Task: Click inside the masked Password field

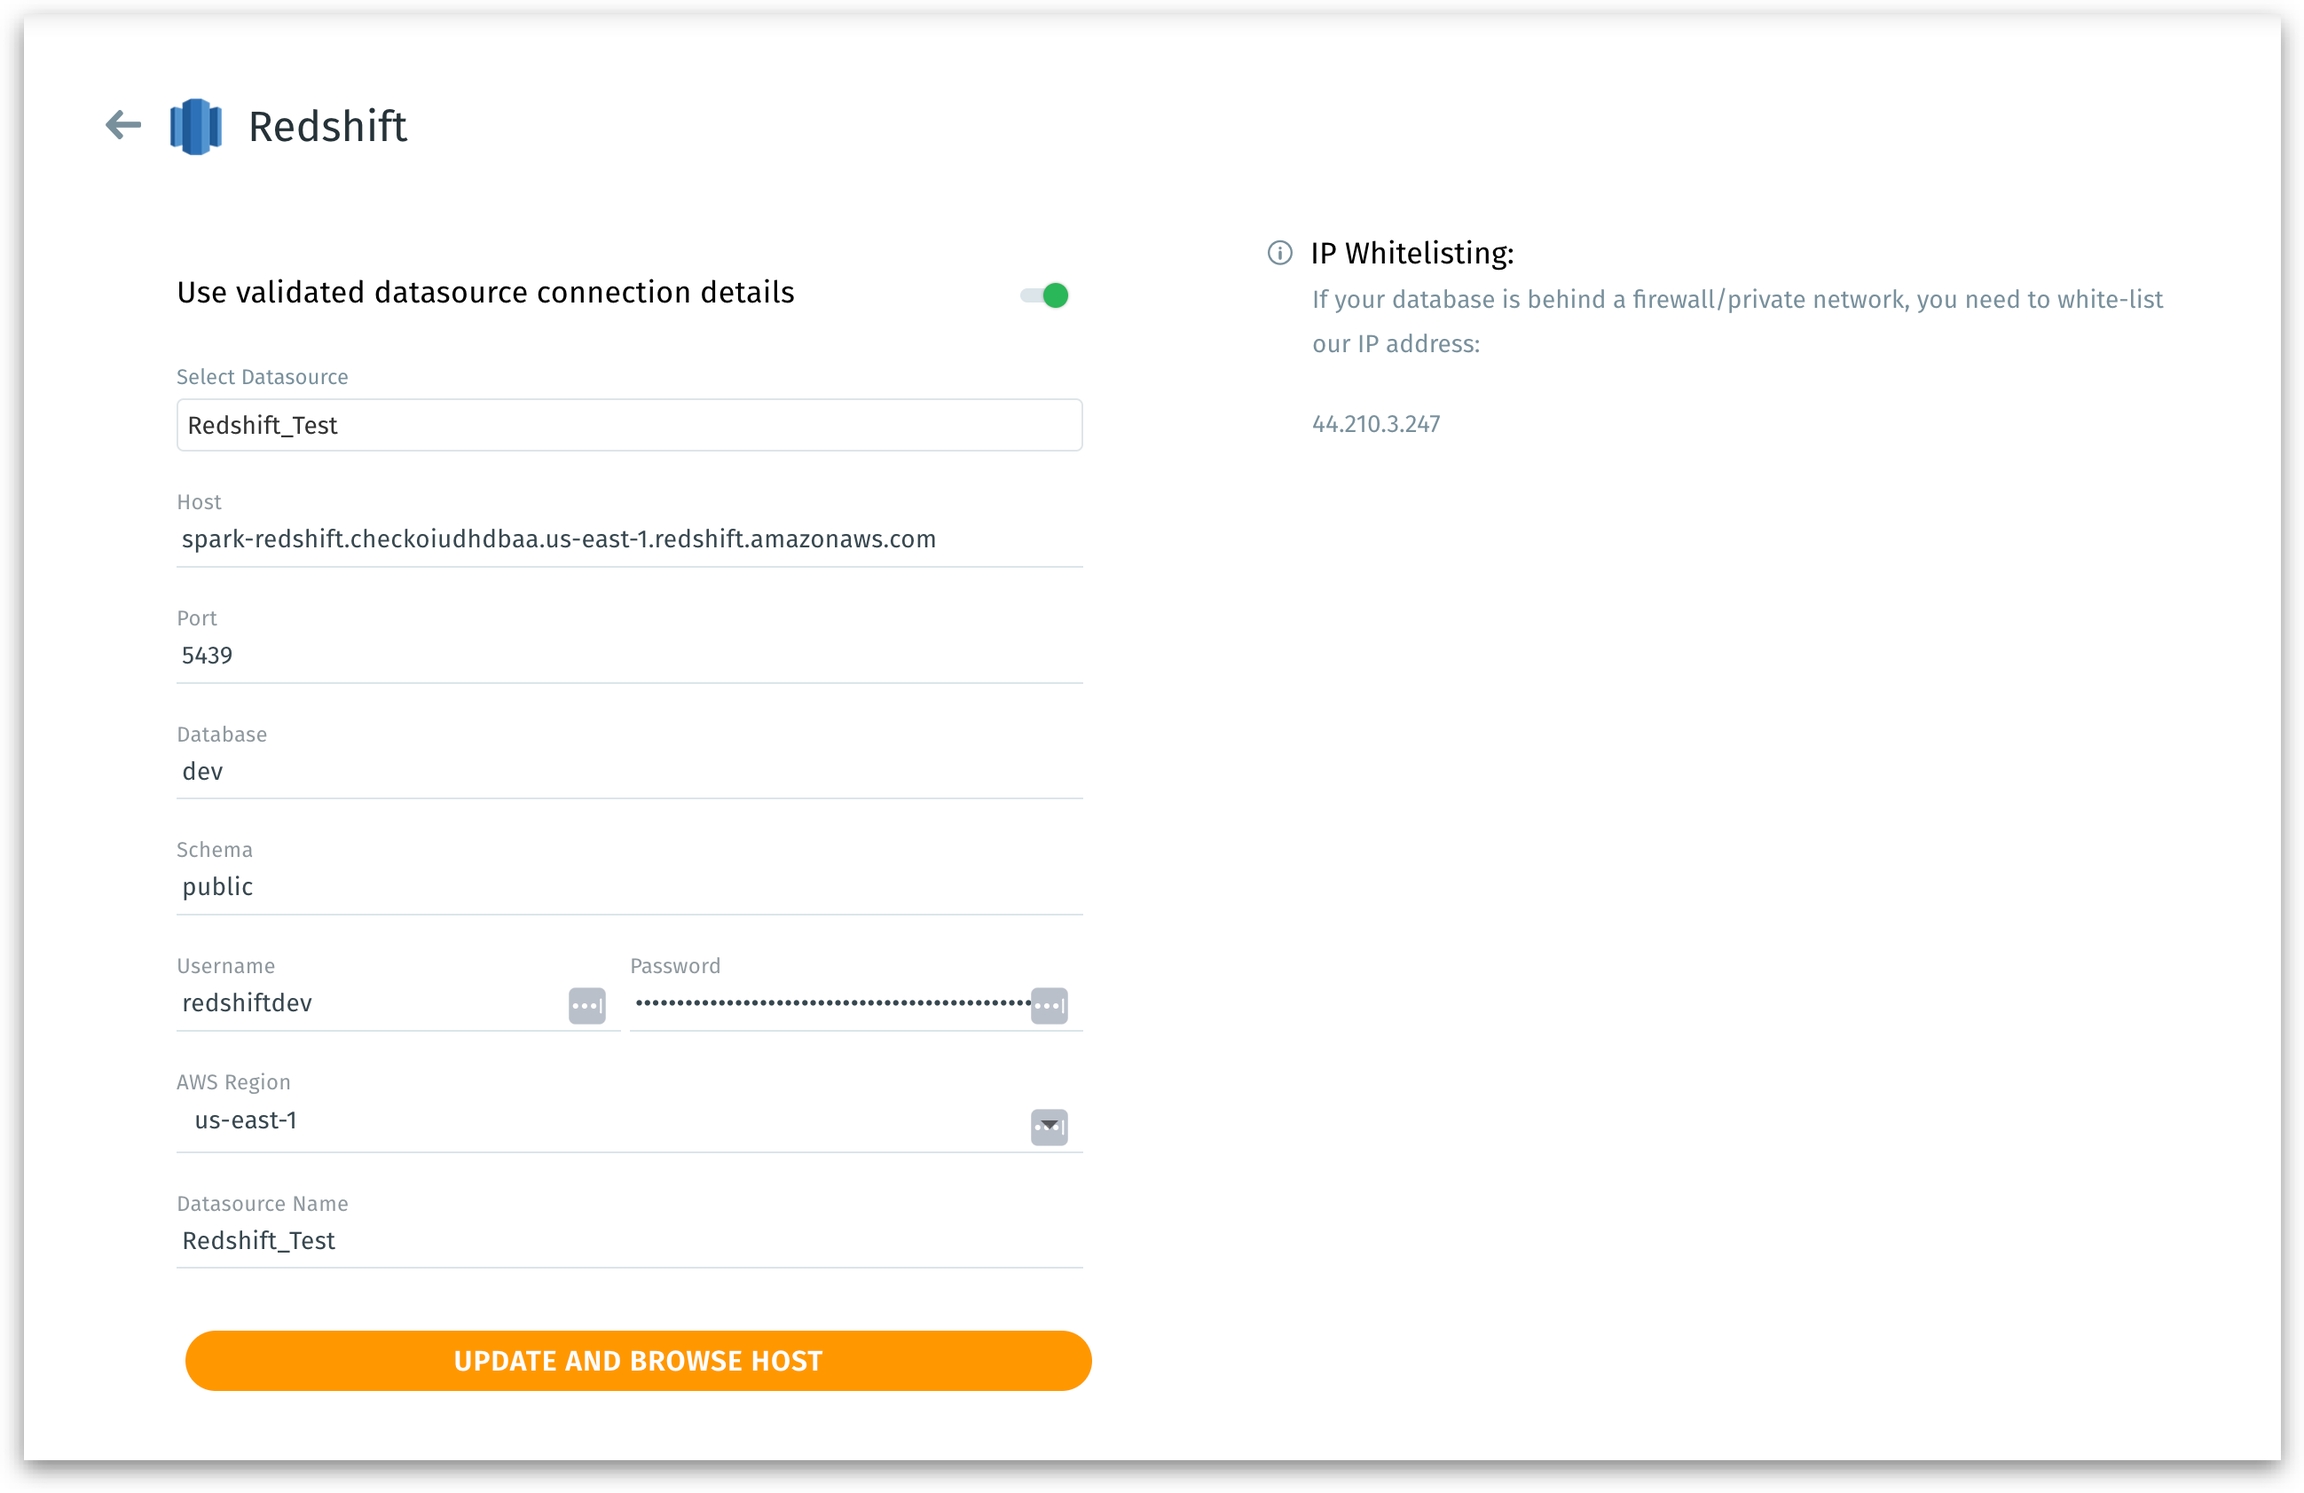Action: tap(830, 1004)
